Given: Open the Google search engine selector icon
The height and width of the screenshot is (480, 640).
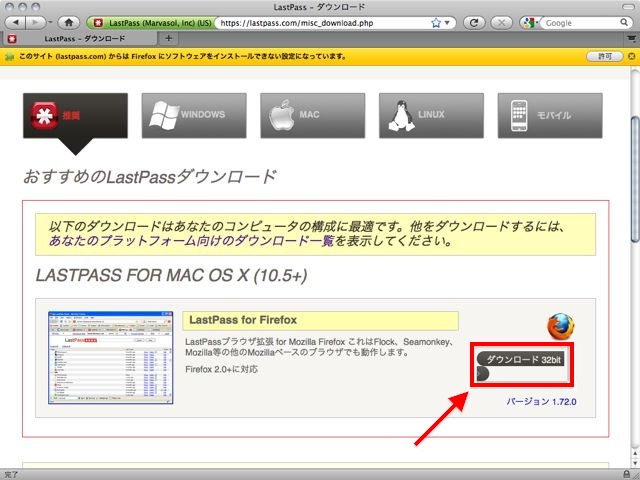Looking at the screenshot, I should 530,23.
